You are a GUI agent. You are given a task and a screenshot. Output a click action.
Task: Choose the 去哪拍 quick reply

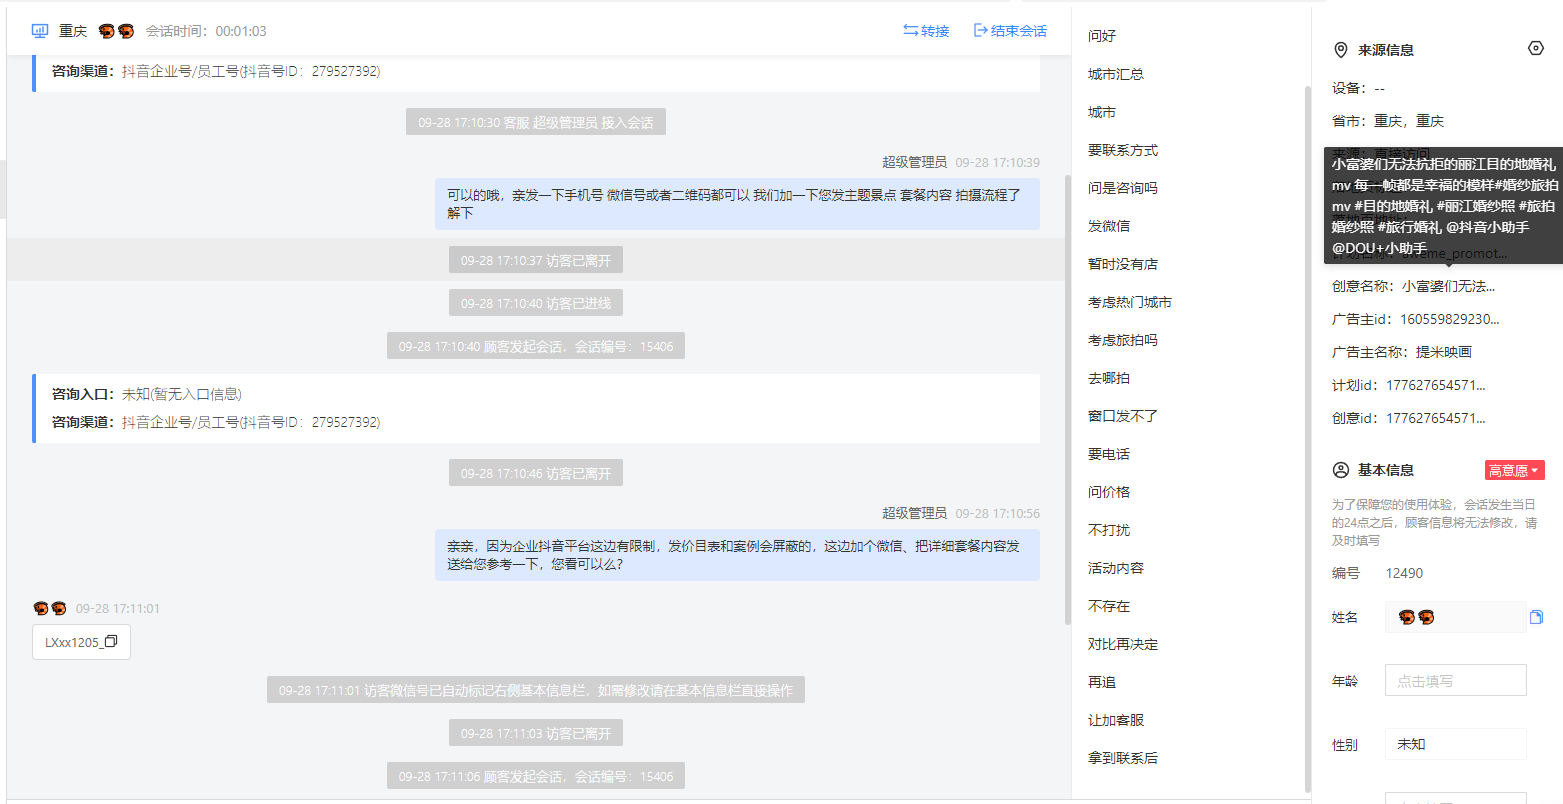[1109, 378]
